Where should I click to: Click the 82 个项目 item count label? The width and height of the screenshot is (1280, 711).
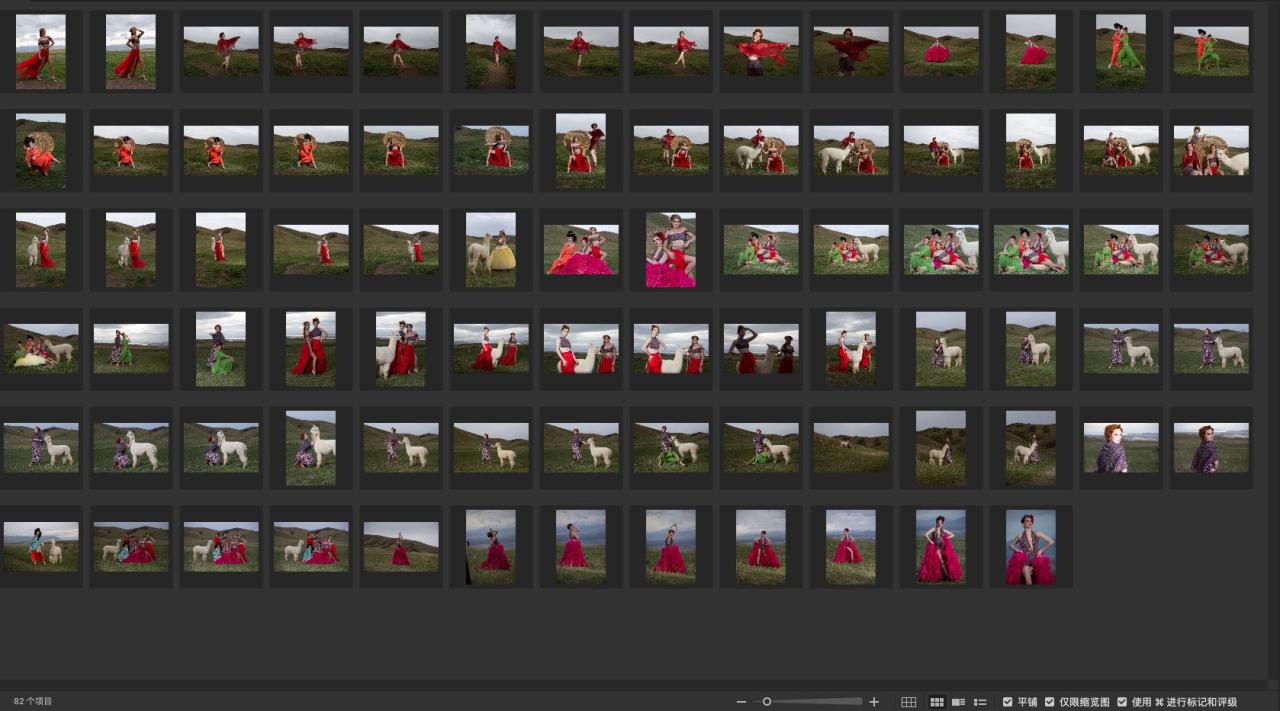(33, 702)
